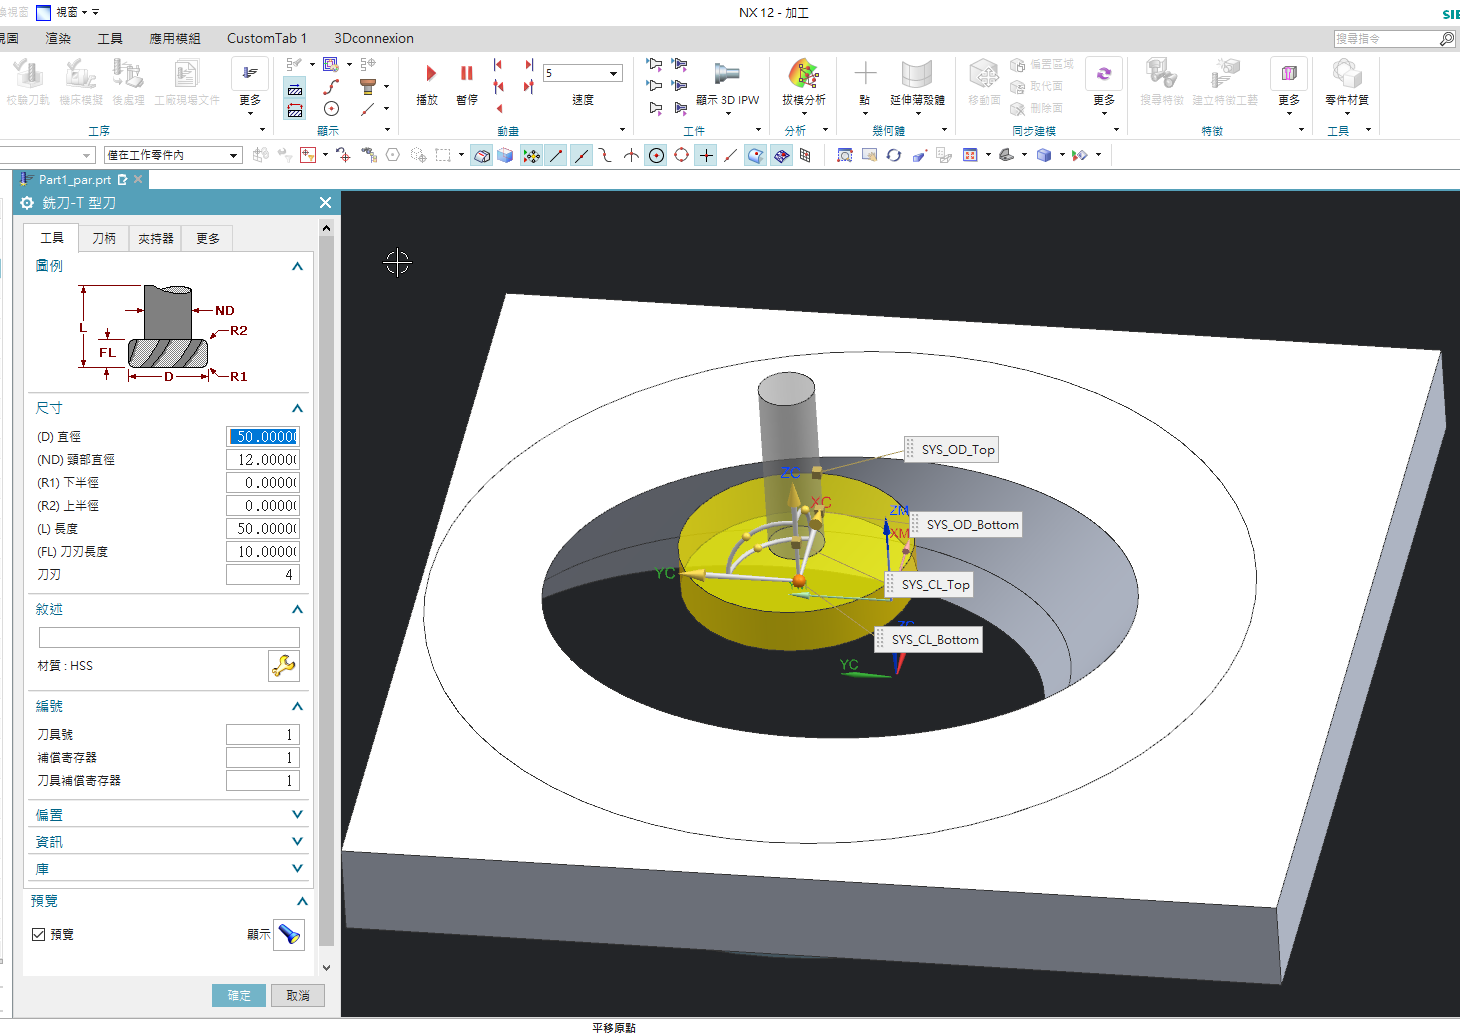The image size is (1460, 1036).
Task: Click the rotate view icon in view toolbar
Action: pyautogui.click(x=894, y=155)
